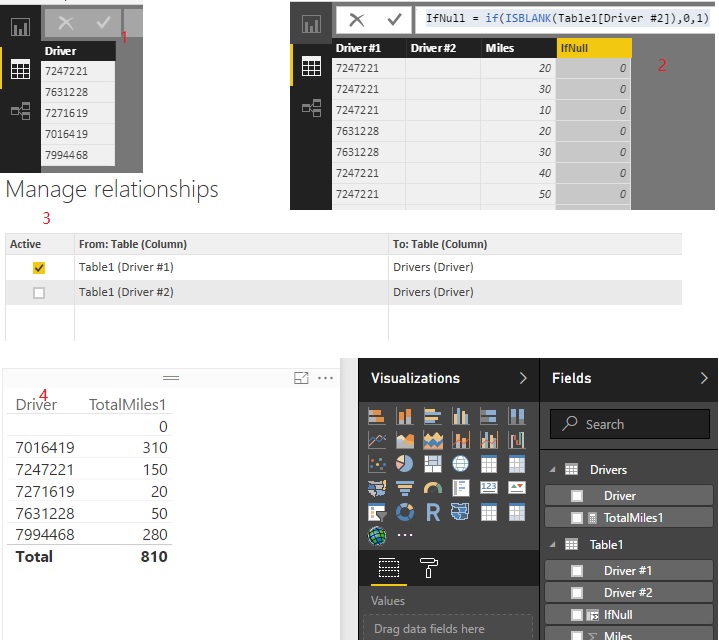The height and width of the screenshot is (640, 719).
Task: Open Data view beside the Driver-only table
Action: point(21,70)
